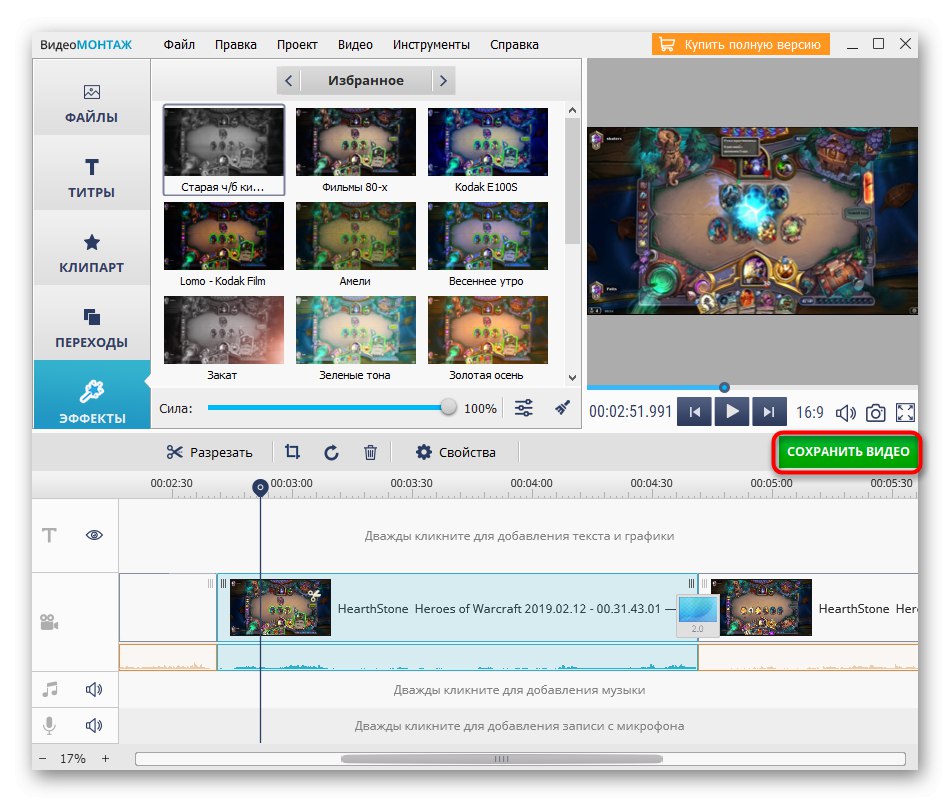This screenshot has height=802, width=950.
Task: Click the preview playback progress handle
Action: click(x=724, y=387)
